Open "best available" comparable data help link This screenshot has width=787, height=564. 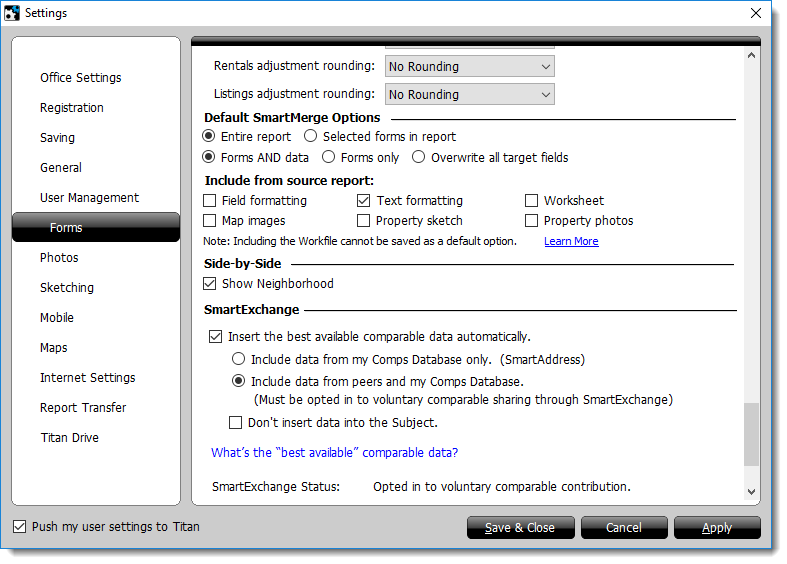(x=334, y=453)
